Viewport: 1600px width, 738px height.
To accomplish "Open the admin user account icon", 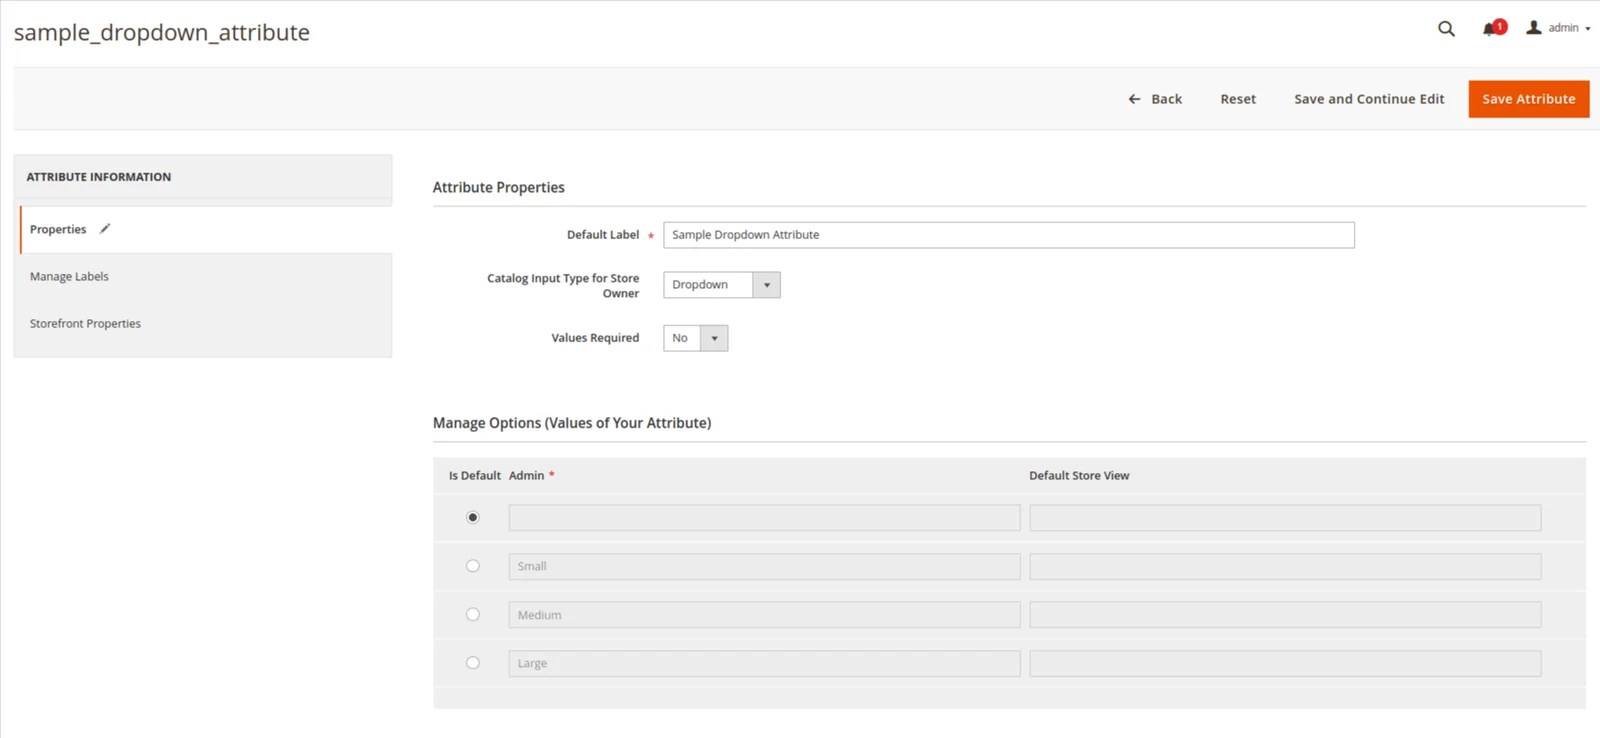I will (x=1533, y=28).
